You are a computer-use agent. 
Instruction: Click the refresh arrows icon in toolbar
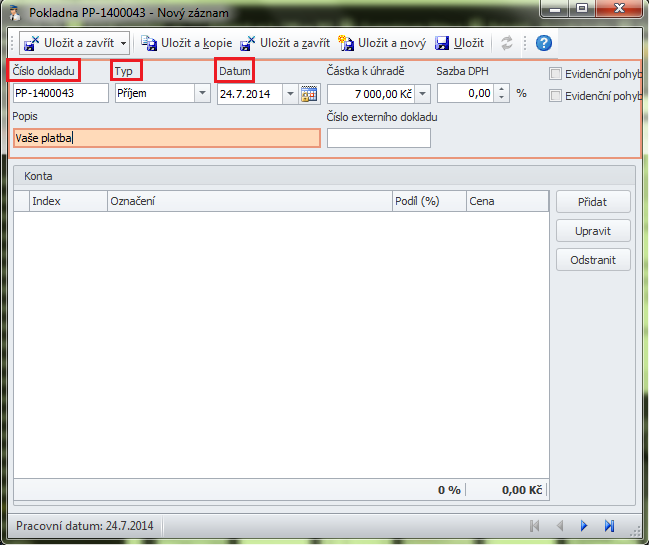pos(508,43)
